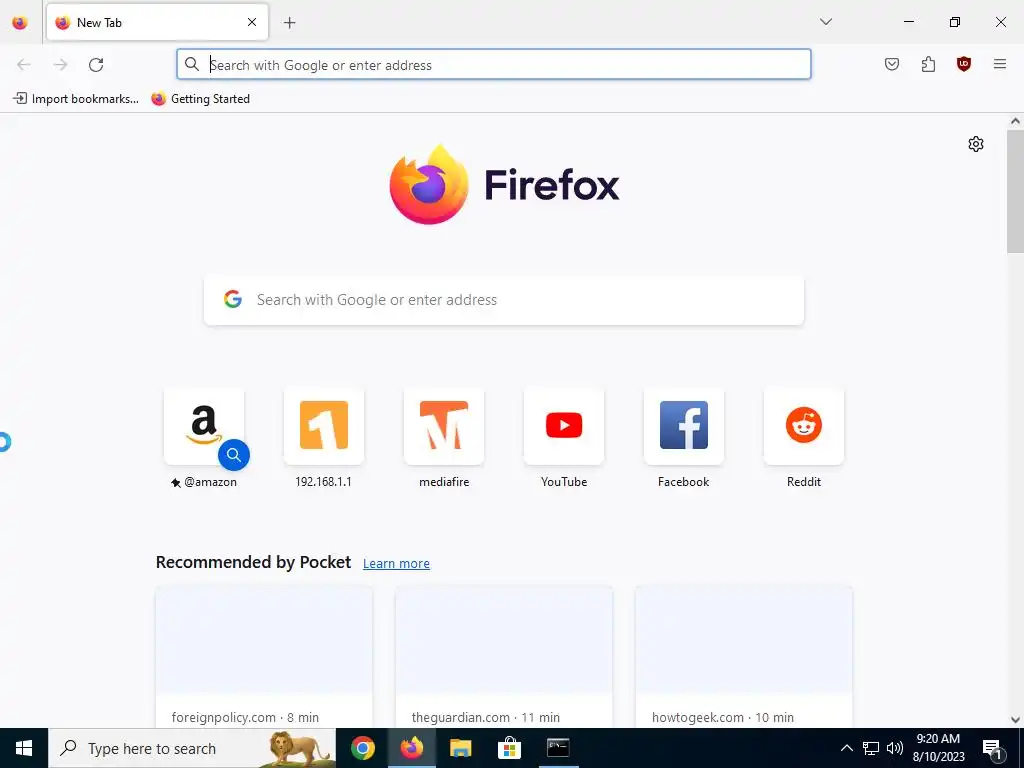Open the foreignpolicy.com Pocket story card
Image resolution: width=1024 pixels, height=768 pixels.
pos(264,657)
